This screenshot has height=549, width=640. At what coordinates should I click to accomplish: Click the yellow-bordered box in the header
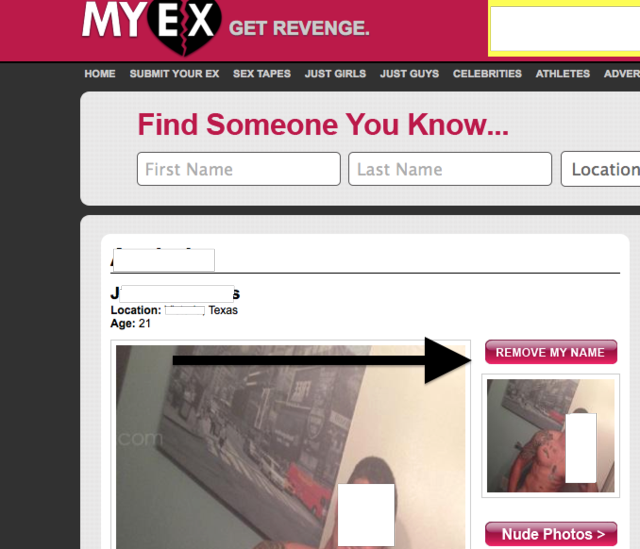[564, 29]
